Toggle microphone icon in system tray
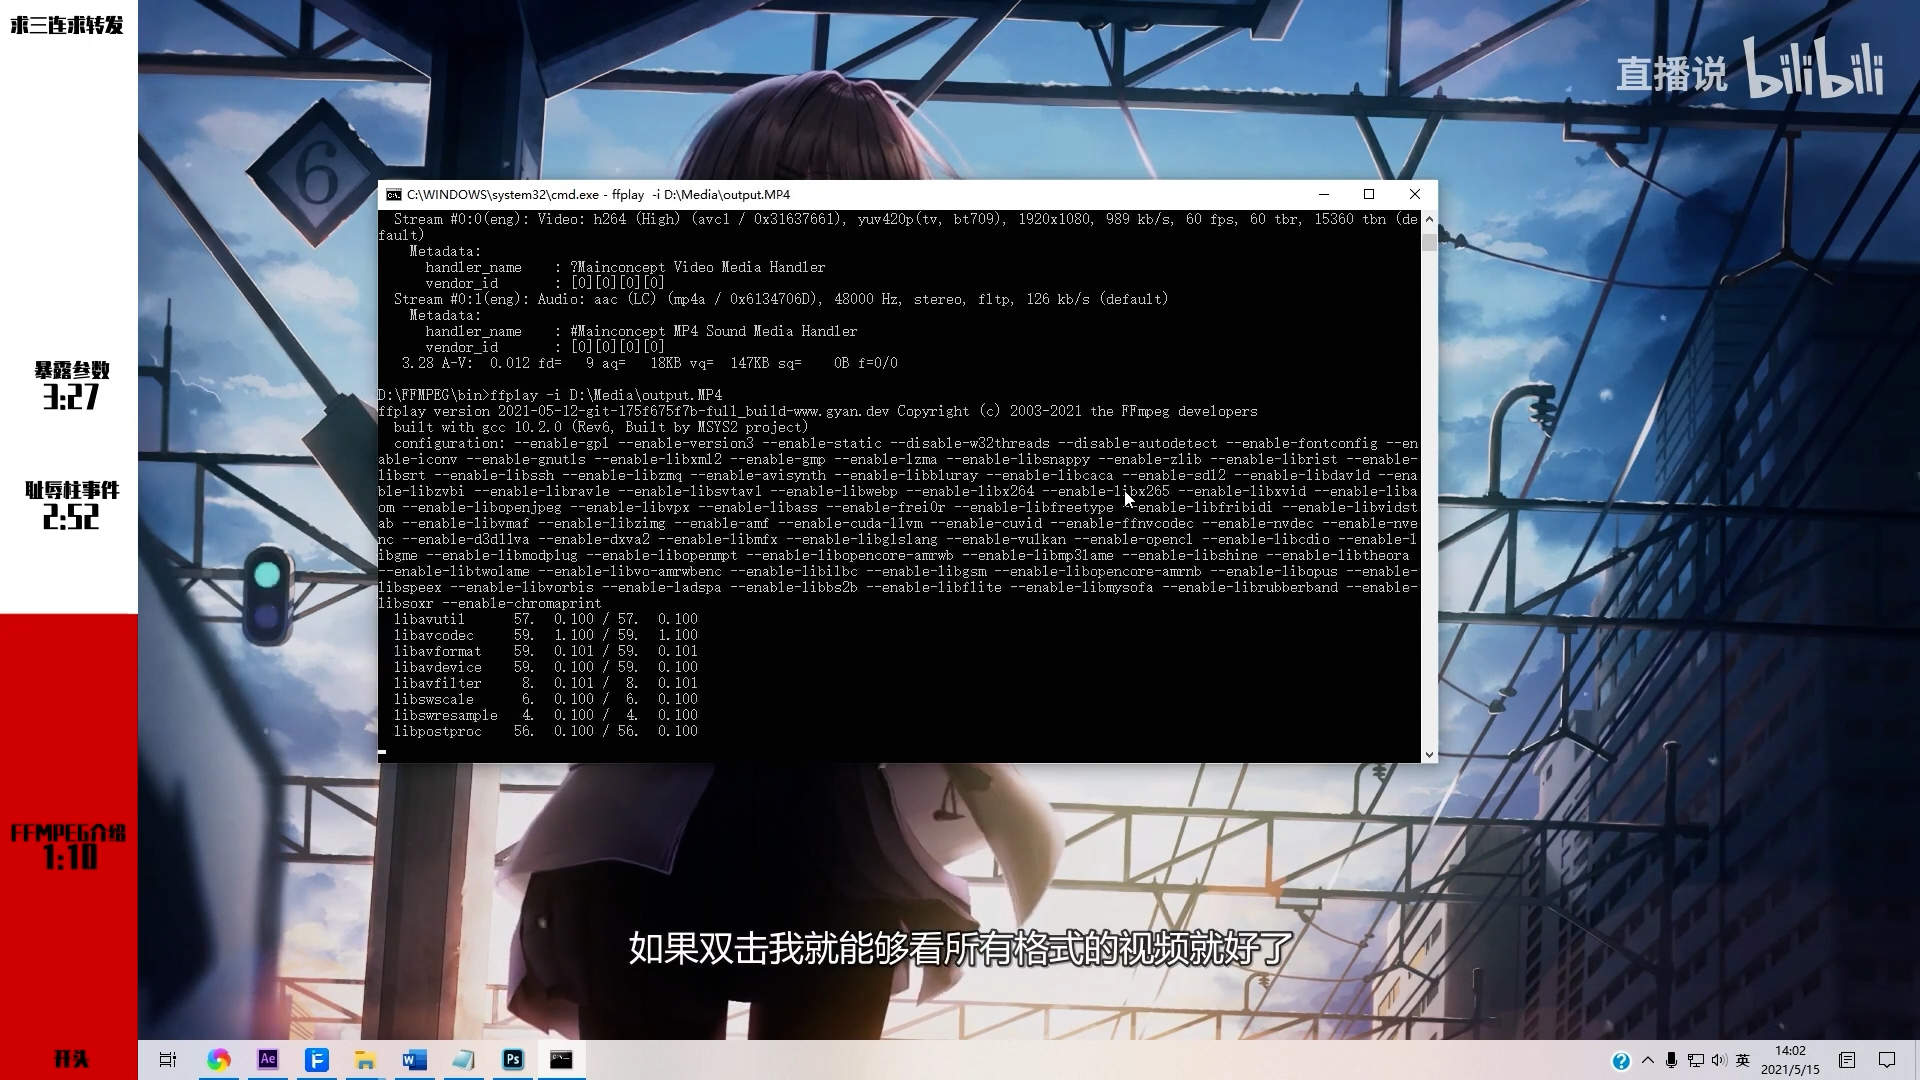Image resolution: width=1920 pixels, height=1080 pixels. 1671,1060
